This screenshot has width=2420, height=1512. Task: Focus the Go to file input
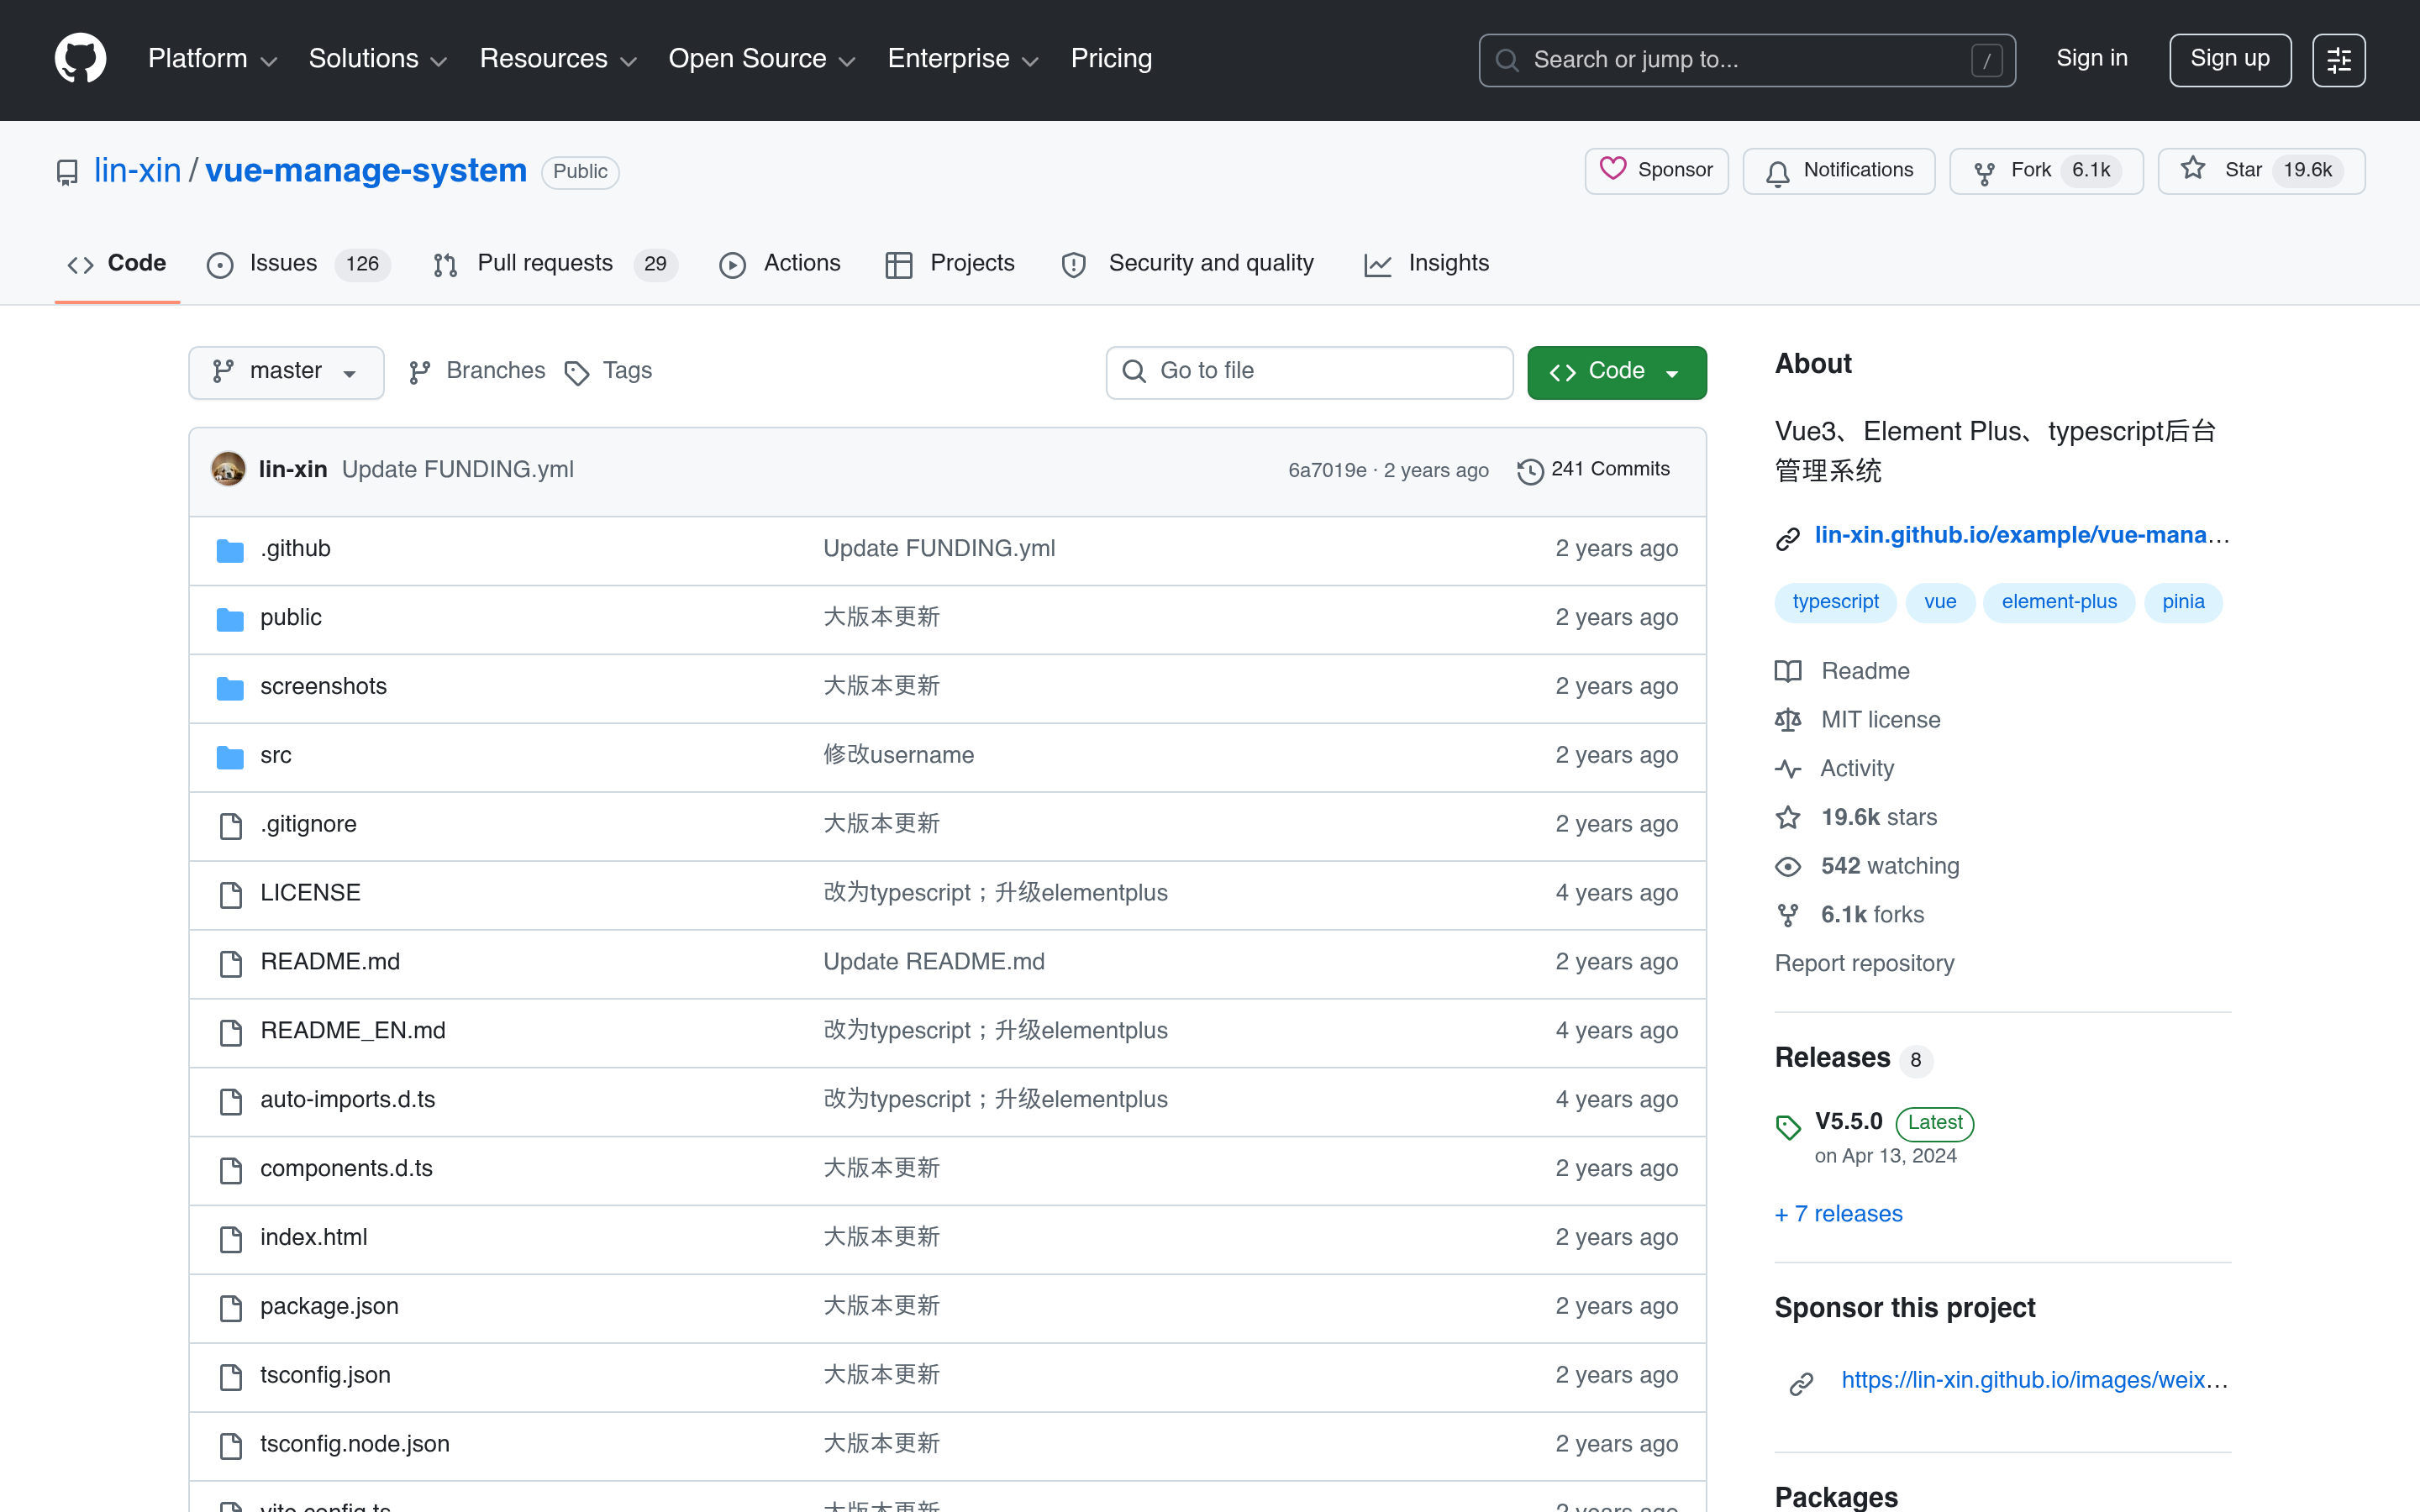click(x=1309, y=372)
